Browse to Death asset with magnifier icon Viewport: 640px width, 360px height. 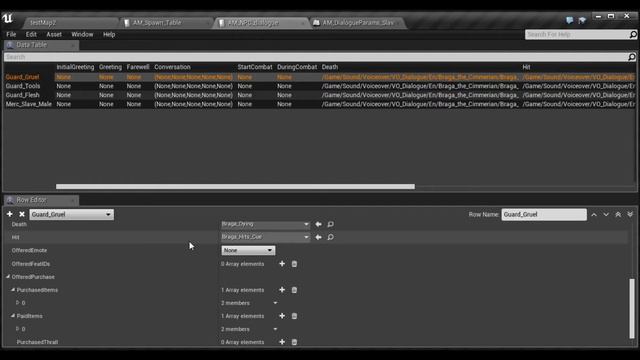(x=331, y=224)
